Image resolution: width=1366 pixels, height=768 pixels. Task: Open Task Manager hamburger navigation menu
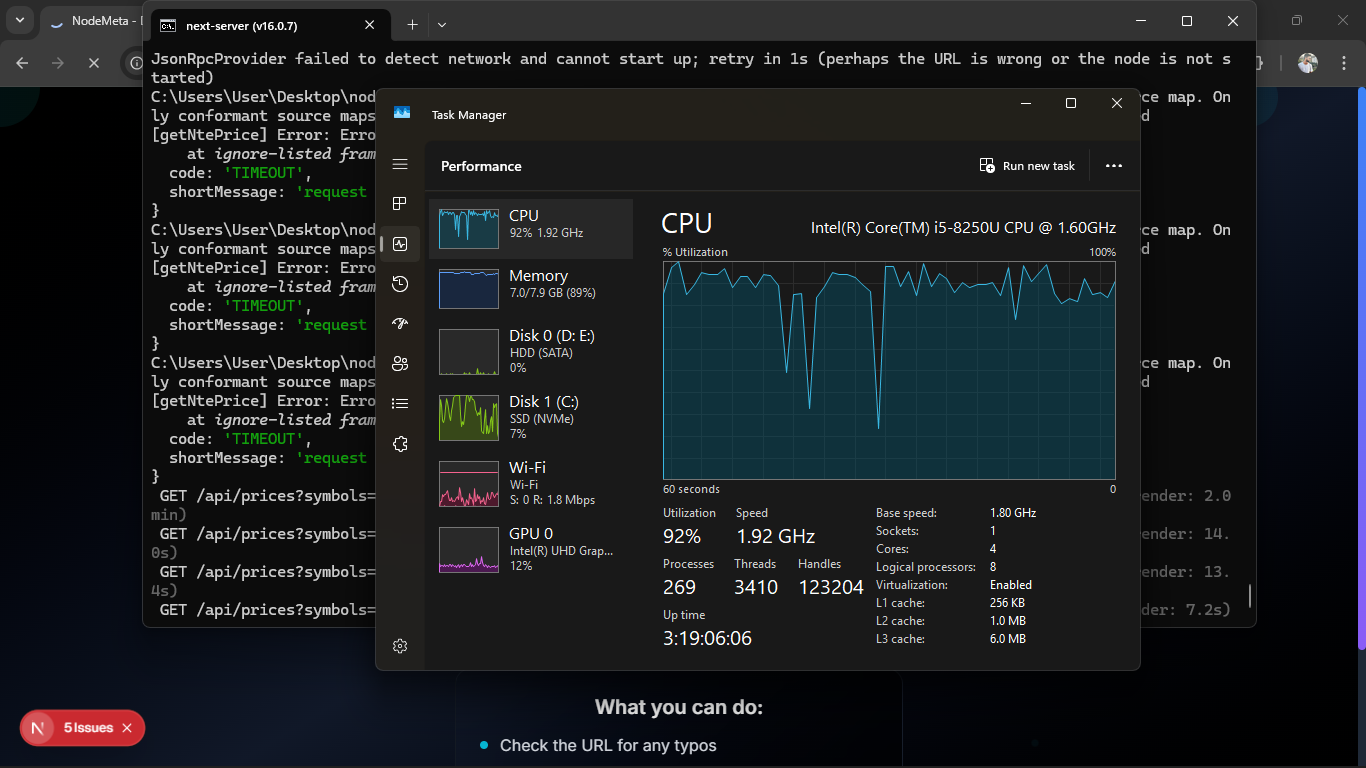(400, 164)
